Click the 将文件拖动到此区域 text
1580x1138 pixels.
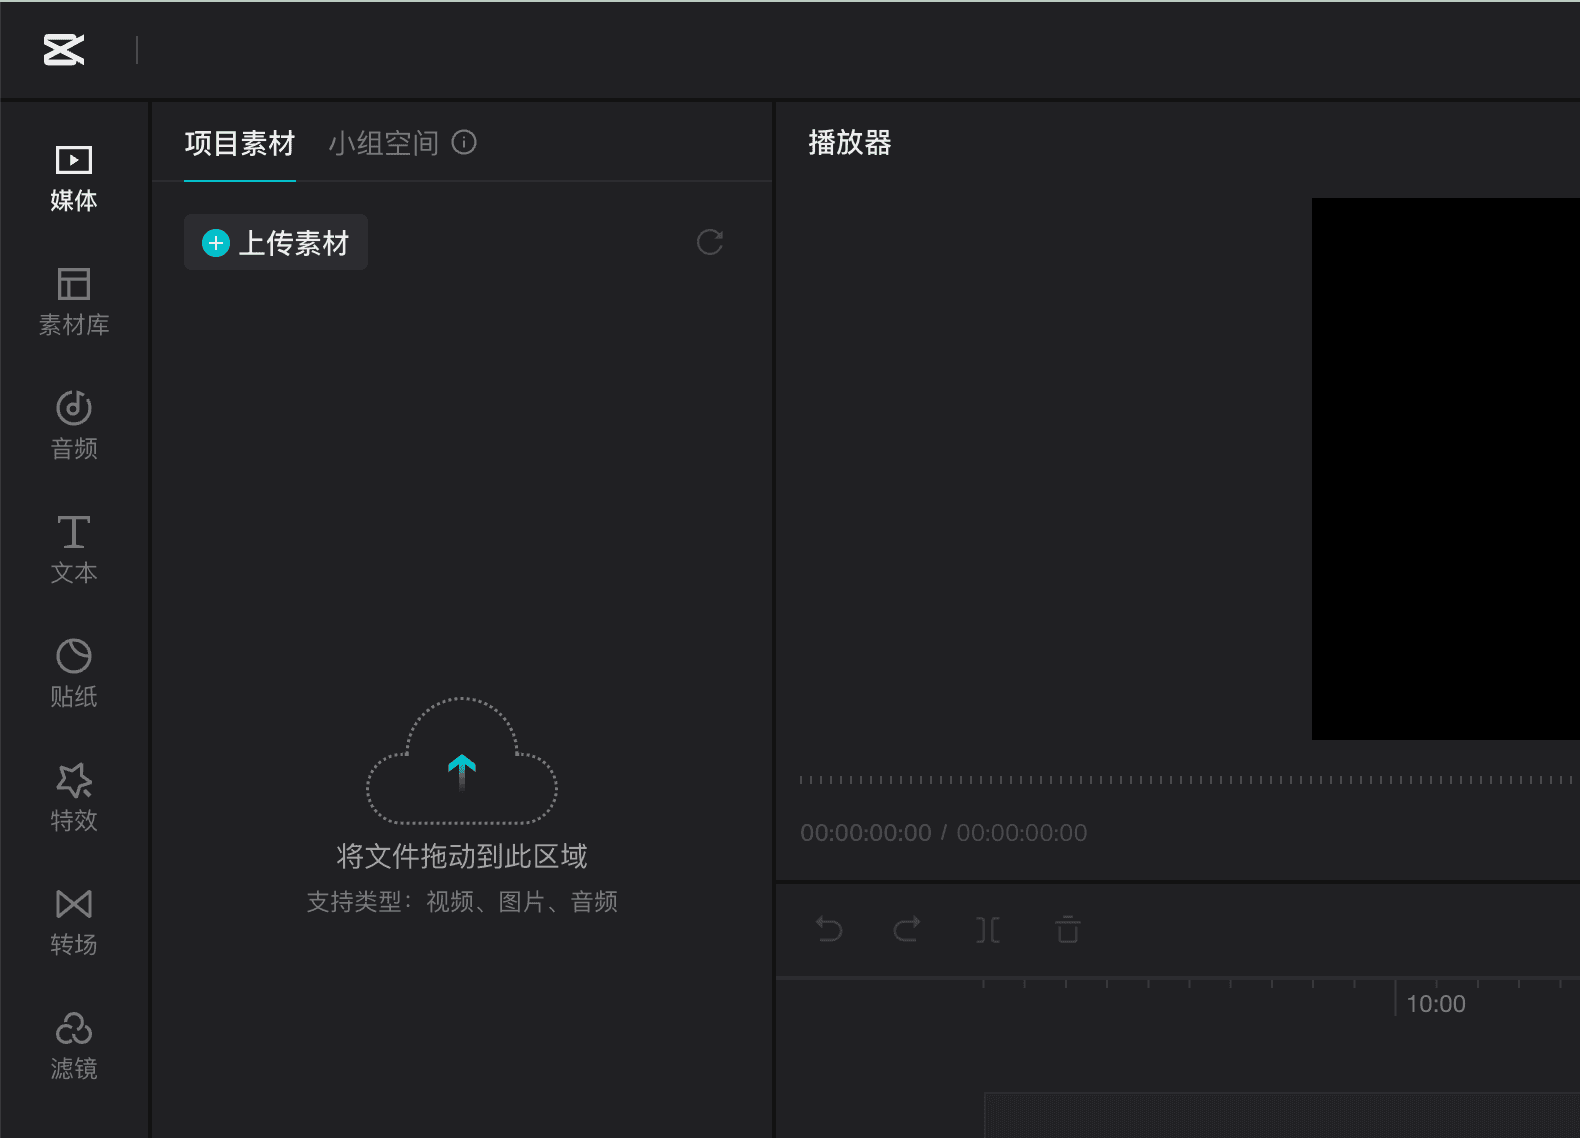[462, 856]
